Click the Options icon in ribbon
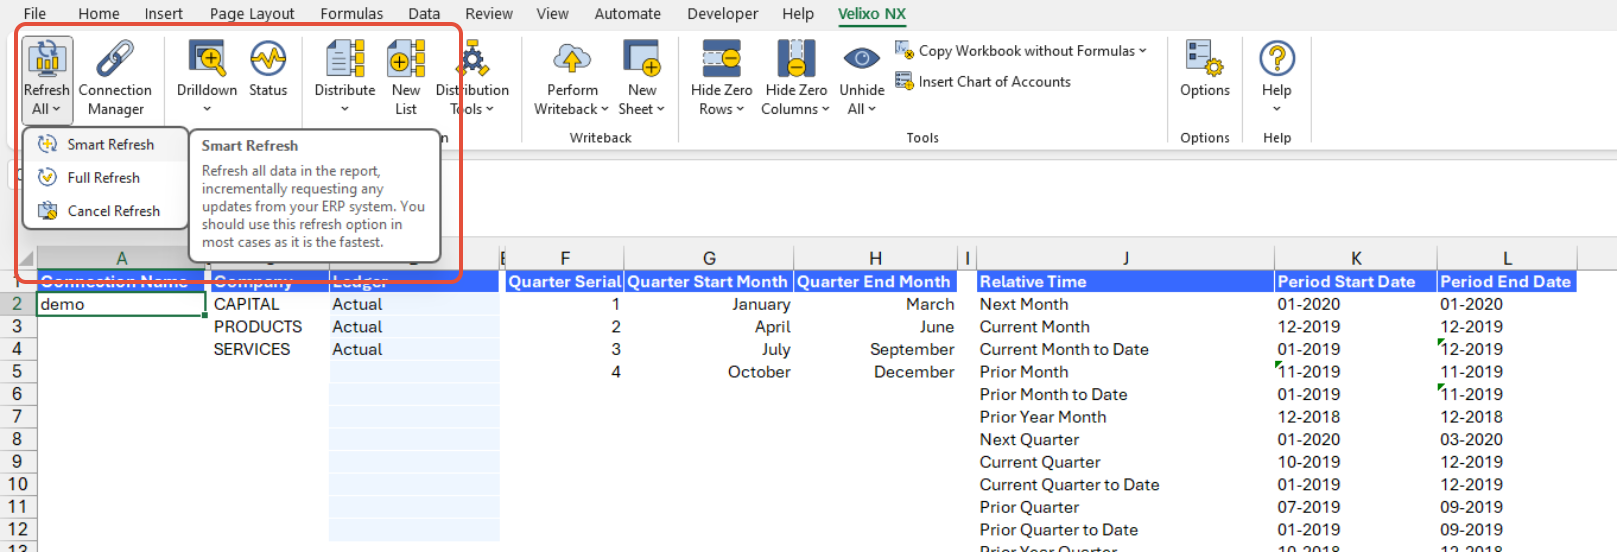Screen dimensions: 1617x552 [1204, 59]
